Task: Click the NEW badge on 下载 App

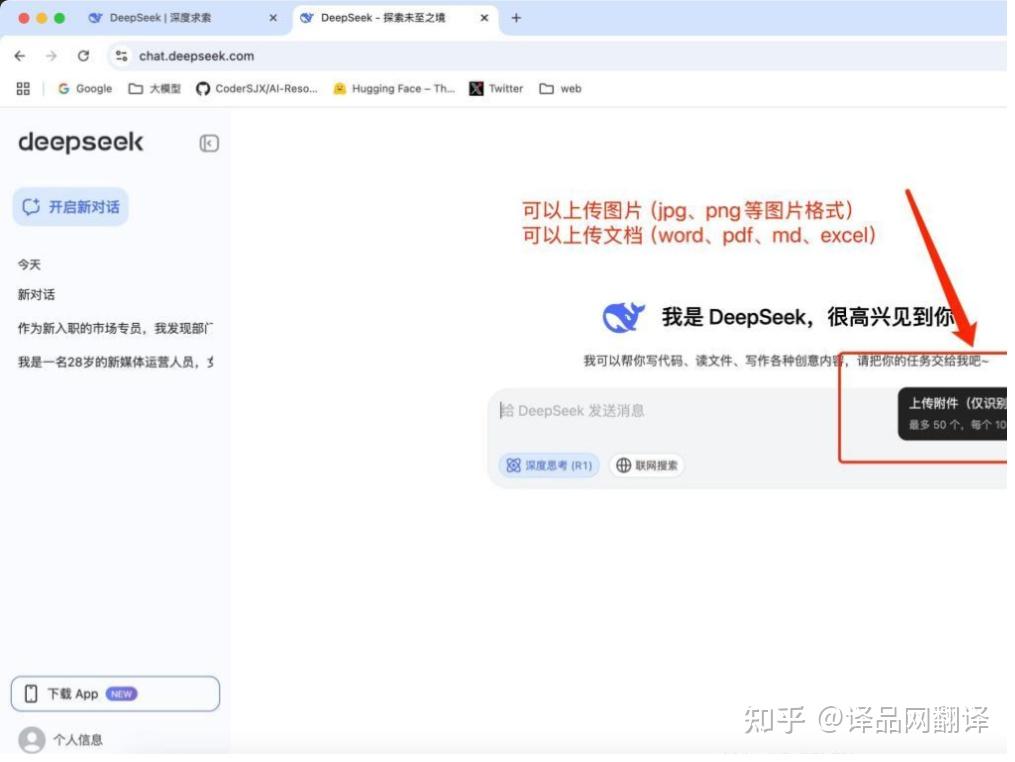Action: (122, 694)
